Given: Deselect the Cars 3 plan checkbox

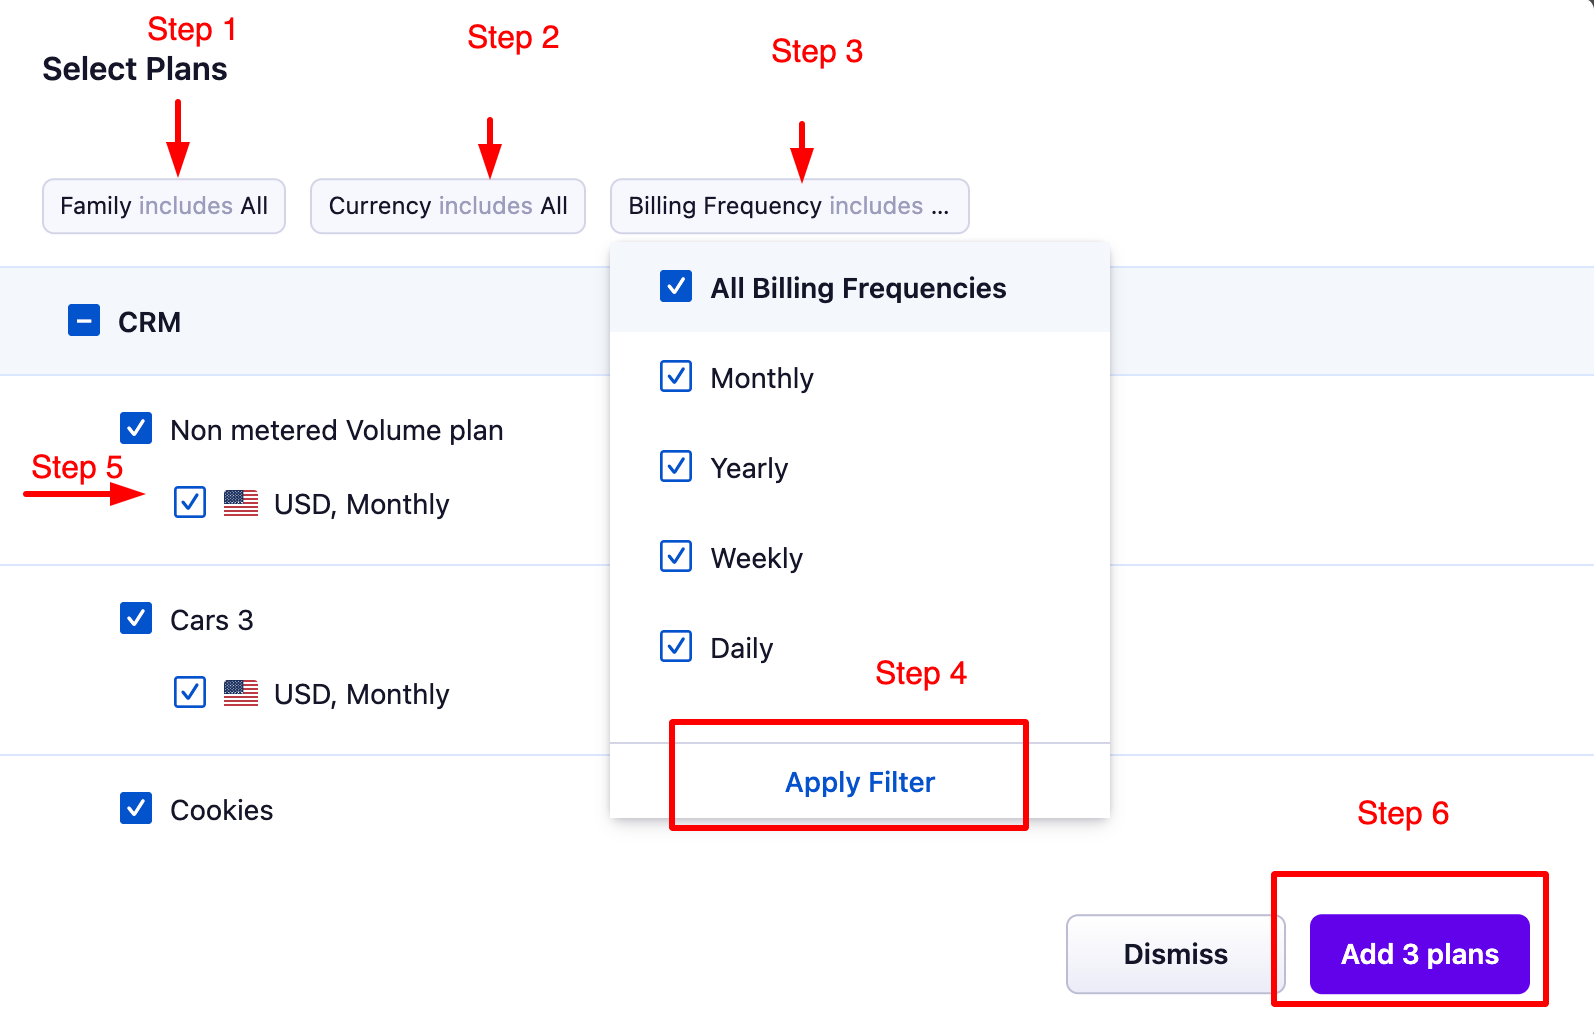Looking at the screenshot, I should point(136,619).
